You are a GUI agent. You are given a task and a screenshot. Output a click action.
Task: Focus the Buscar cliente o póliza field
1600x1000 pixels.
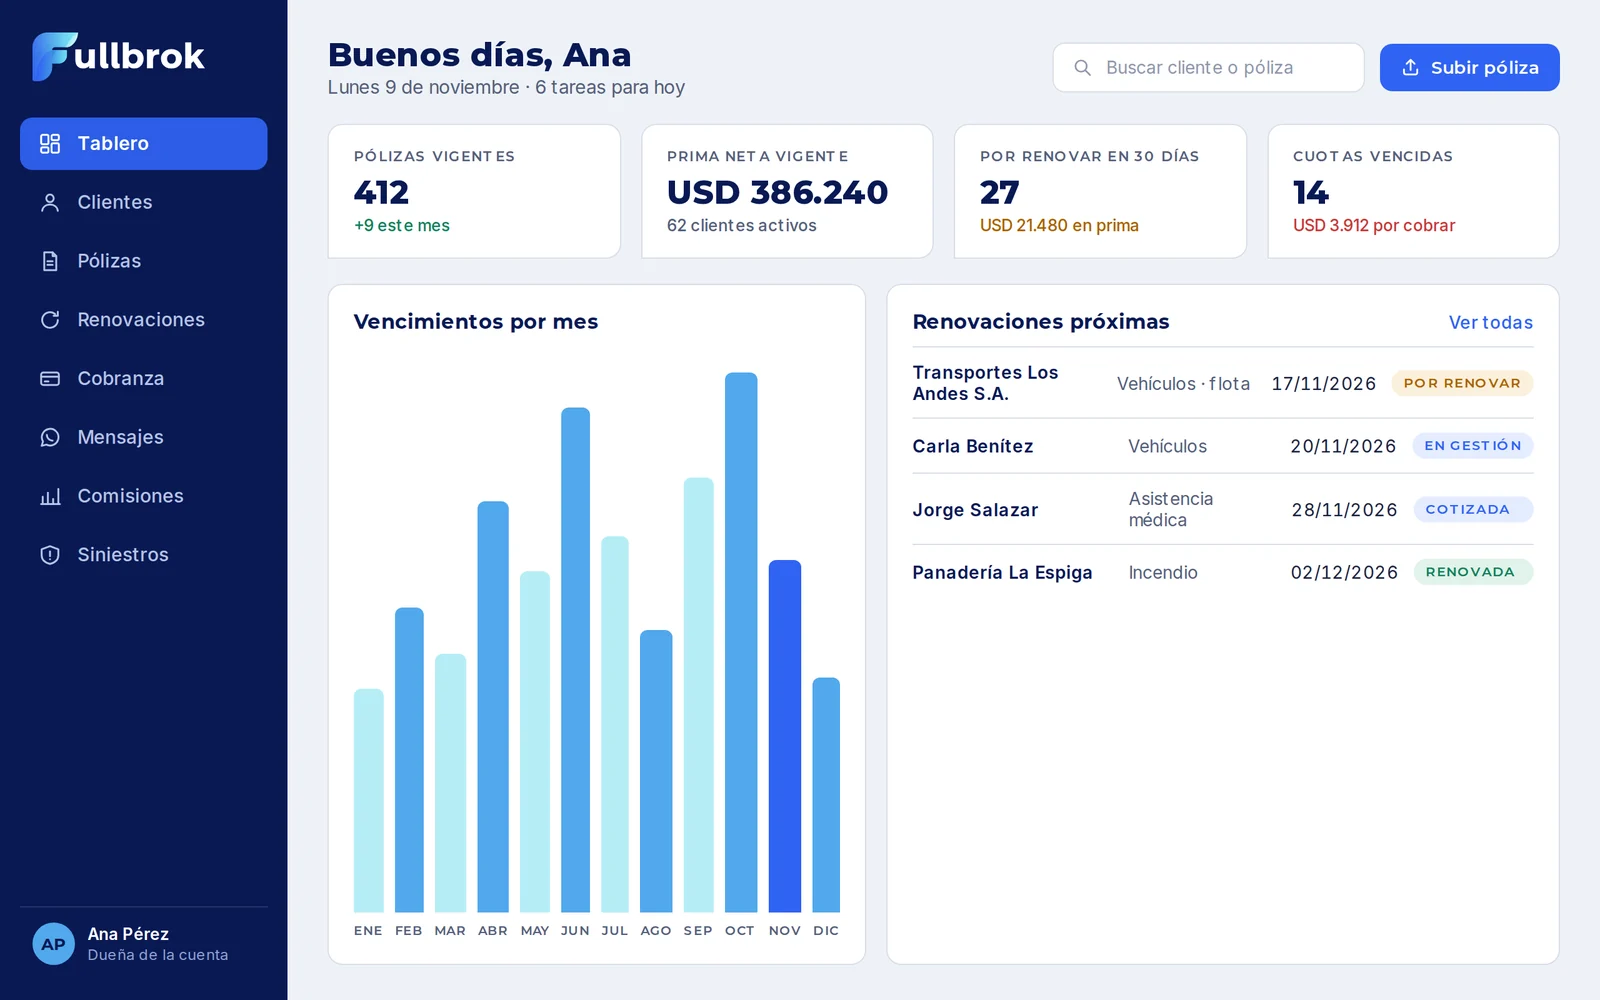point(1208,68)
